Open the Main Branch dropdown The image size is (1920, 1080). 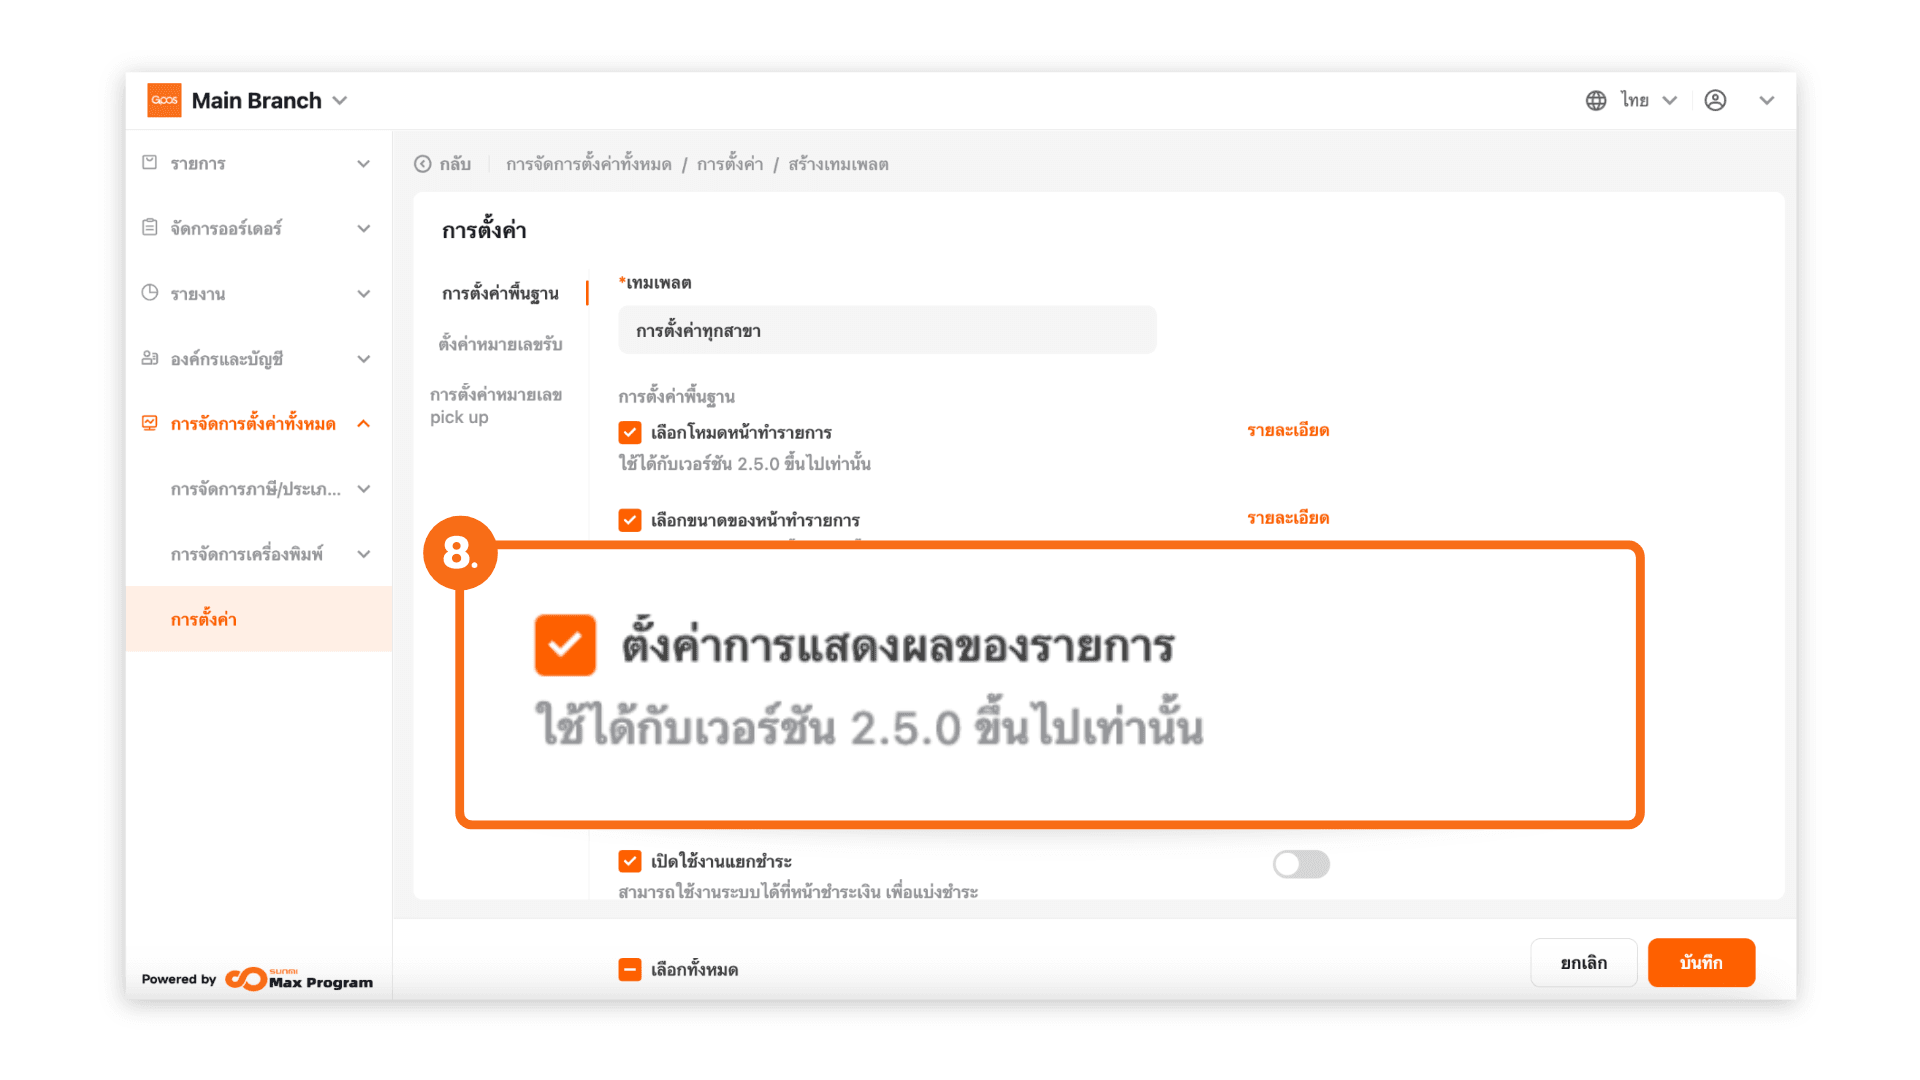point(340,100)
